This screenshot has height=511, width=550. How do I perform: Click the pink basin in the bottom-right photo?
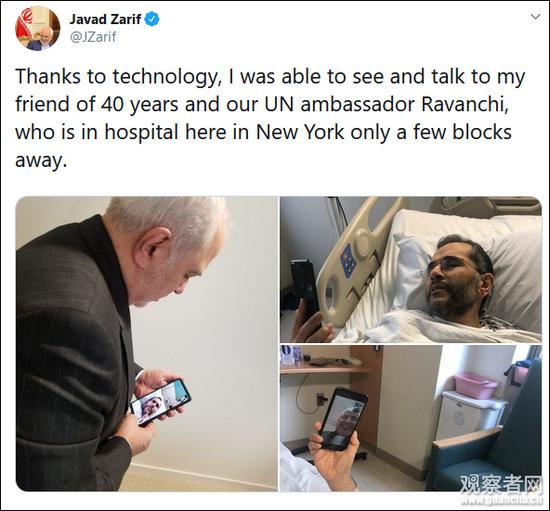click(476, 385)
